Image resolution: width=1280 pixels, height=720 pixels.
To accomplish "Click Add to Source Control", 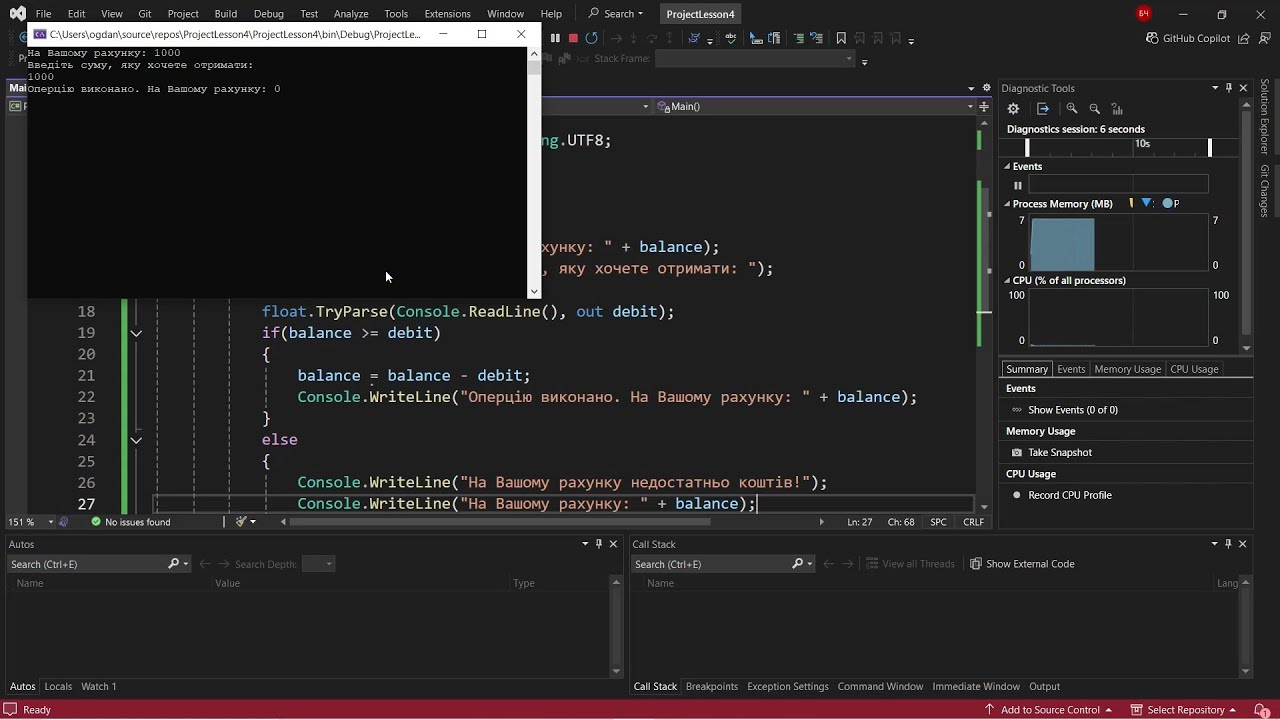I will pyautogui.click(x=1049, y=710).
